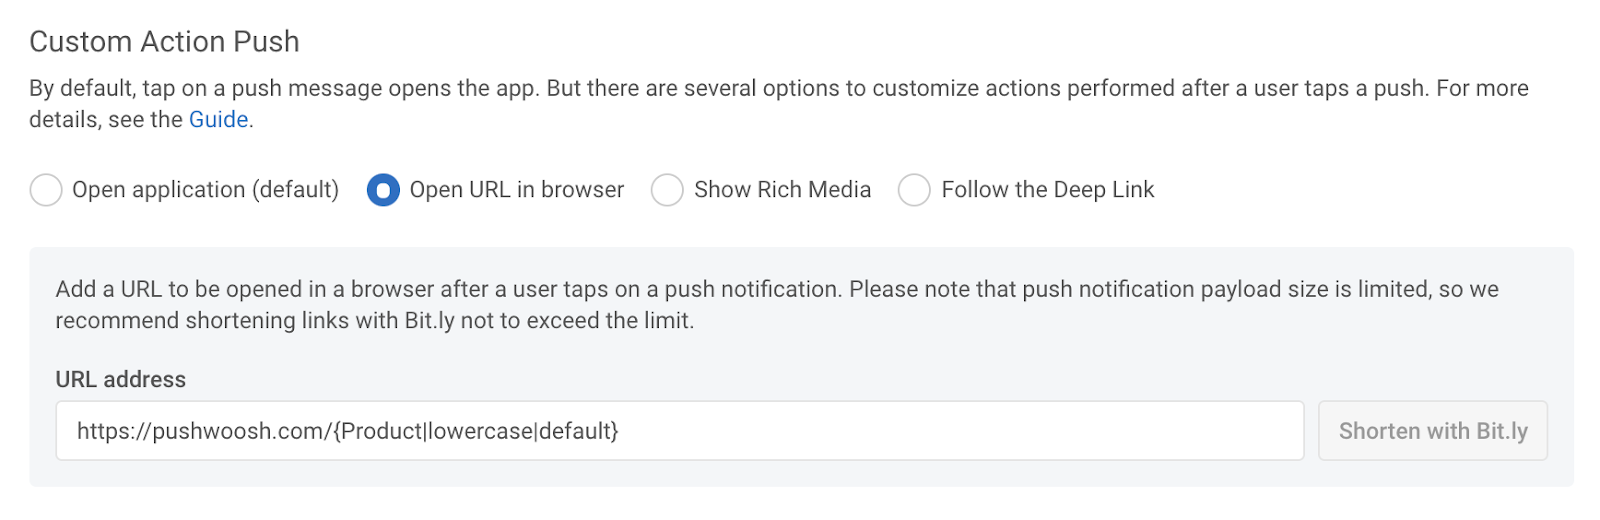Open the Guide link
1600x520 pixels.
tap(218, 120)
